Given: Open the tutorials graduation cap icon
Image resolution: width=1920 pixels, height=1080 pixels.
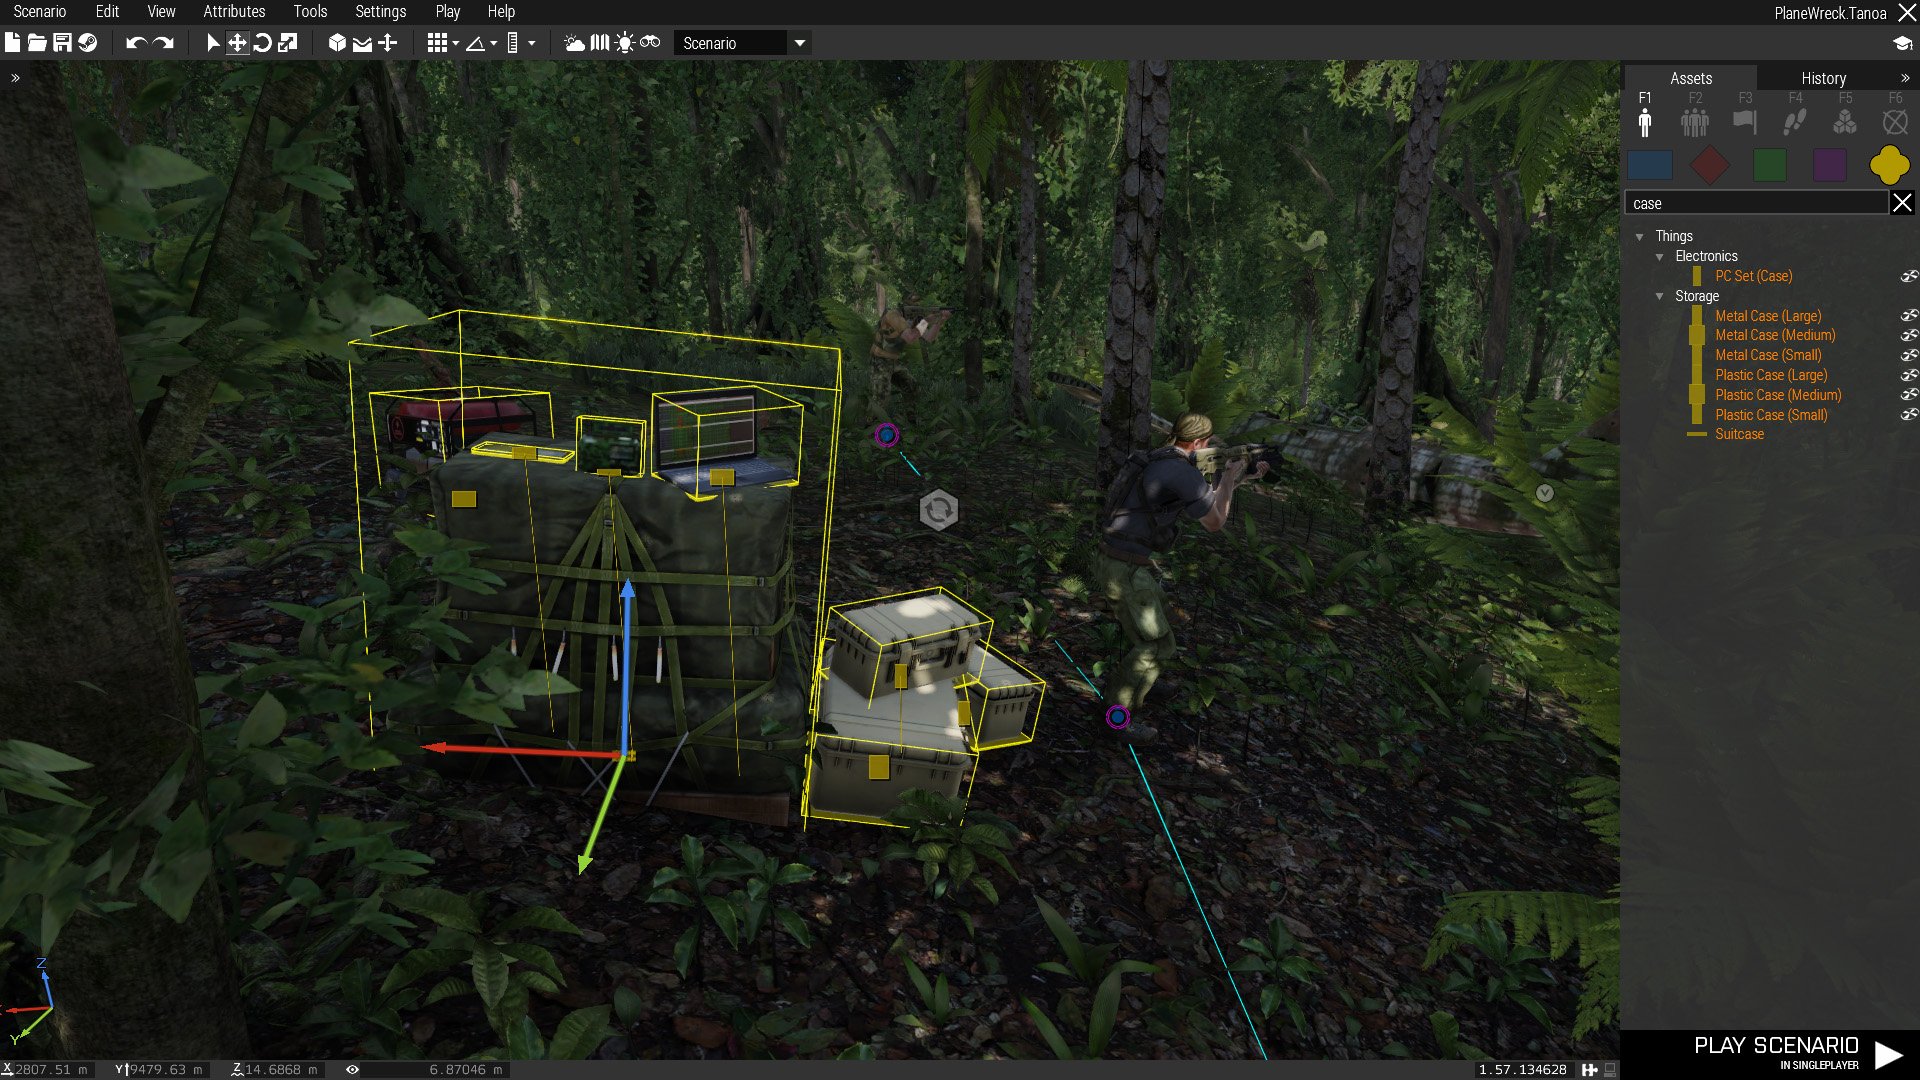Looking at the screenshot, I should point(1902,43).
